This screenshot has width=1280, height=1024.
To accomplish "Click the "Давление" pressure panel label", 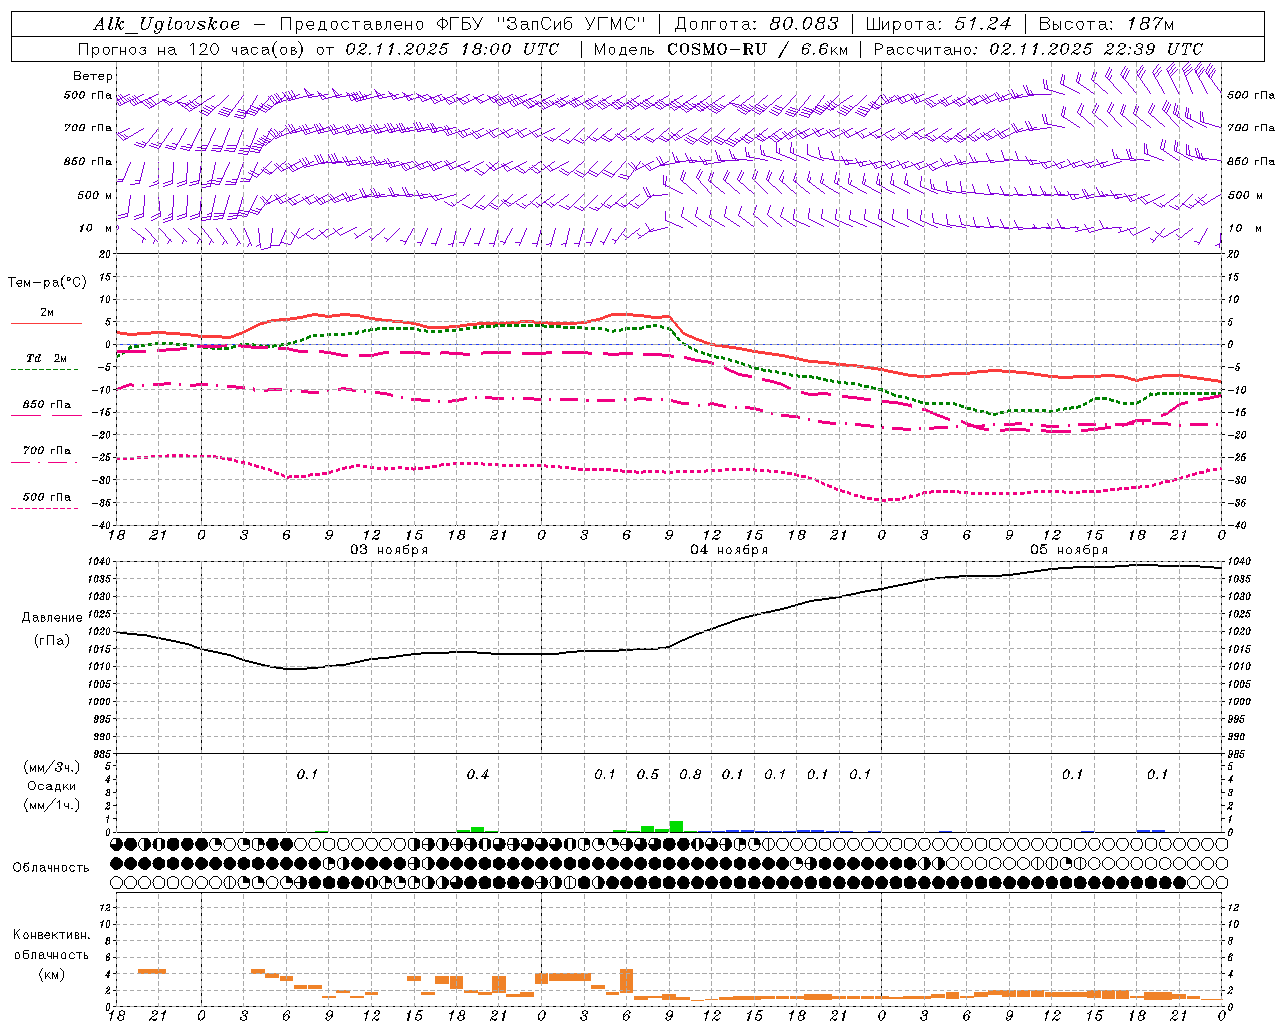I will [x=52, y=618].
